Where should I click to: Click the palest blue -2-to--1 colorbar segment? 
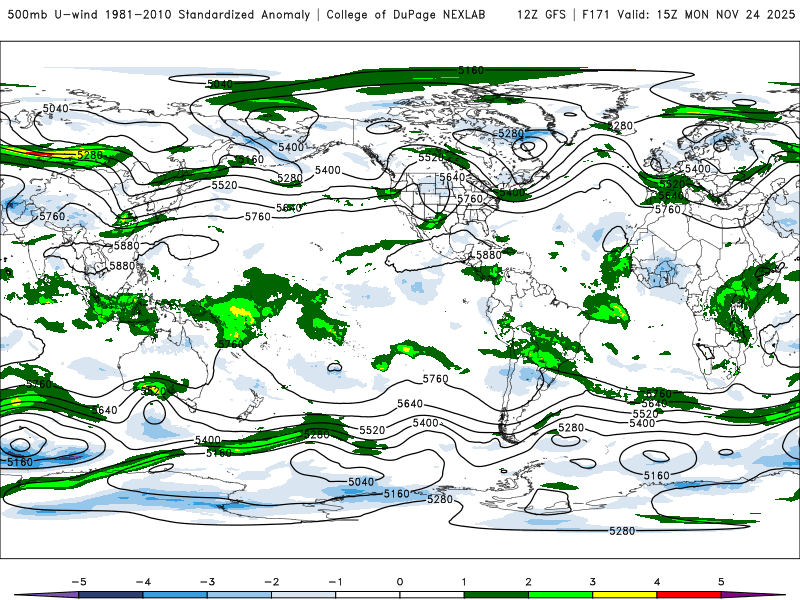coord(304,595)
